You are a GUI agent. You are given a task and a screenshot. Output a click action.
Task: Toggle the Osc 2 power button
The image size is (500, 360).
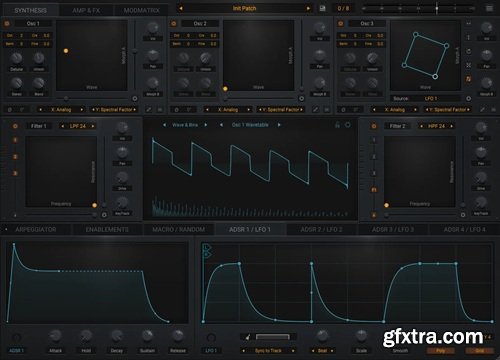174,24
